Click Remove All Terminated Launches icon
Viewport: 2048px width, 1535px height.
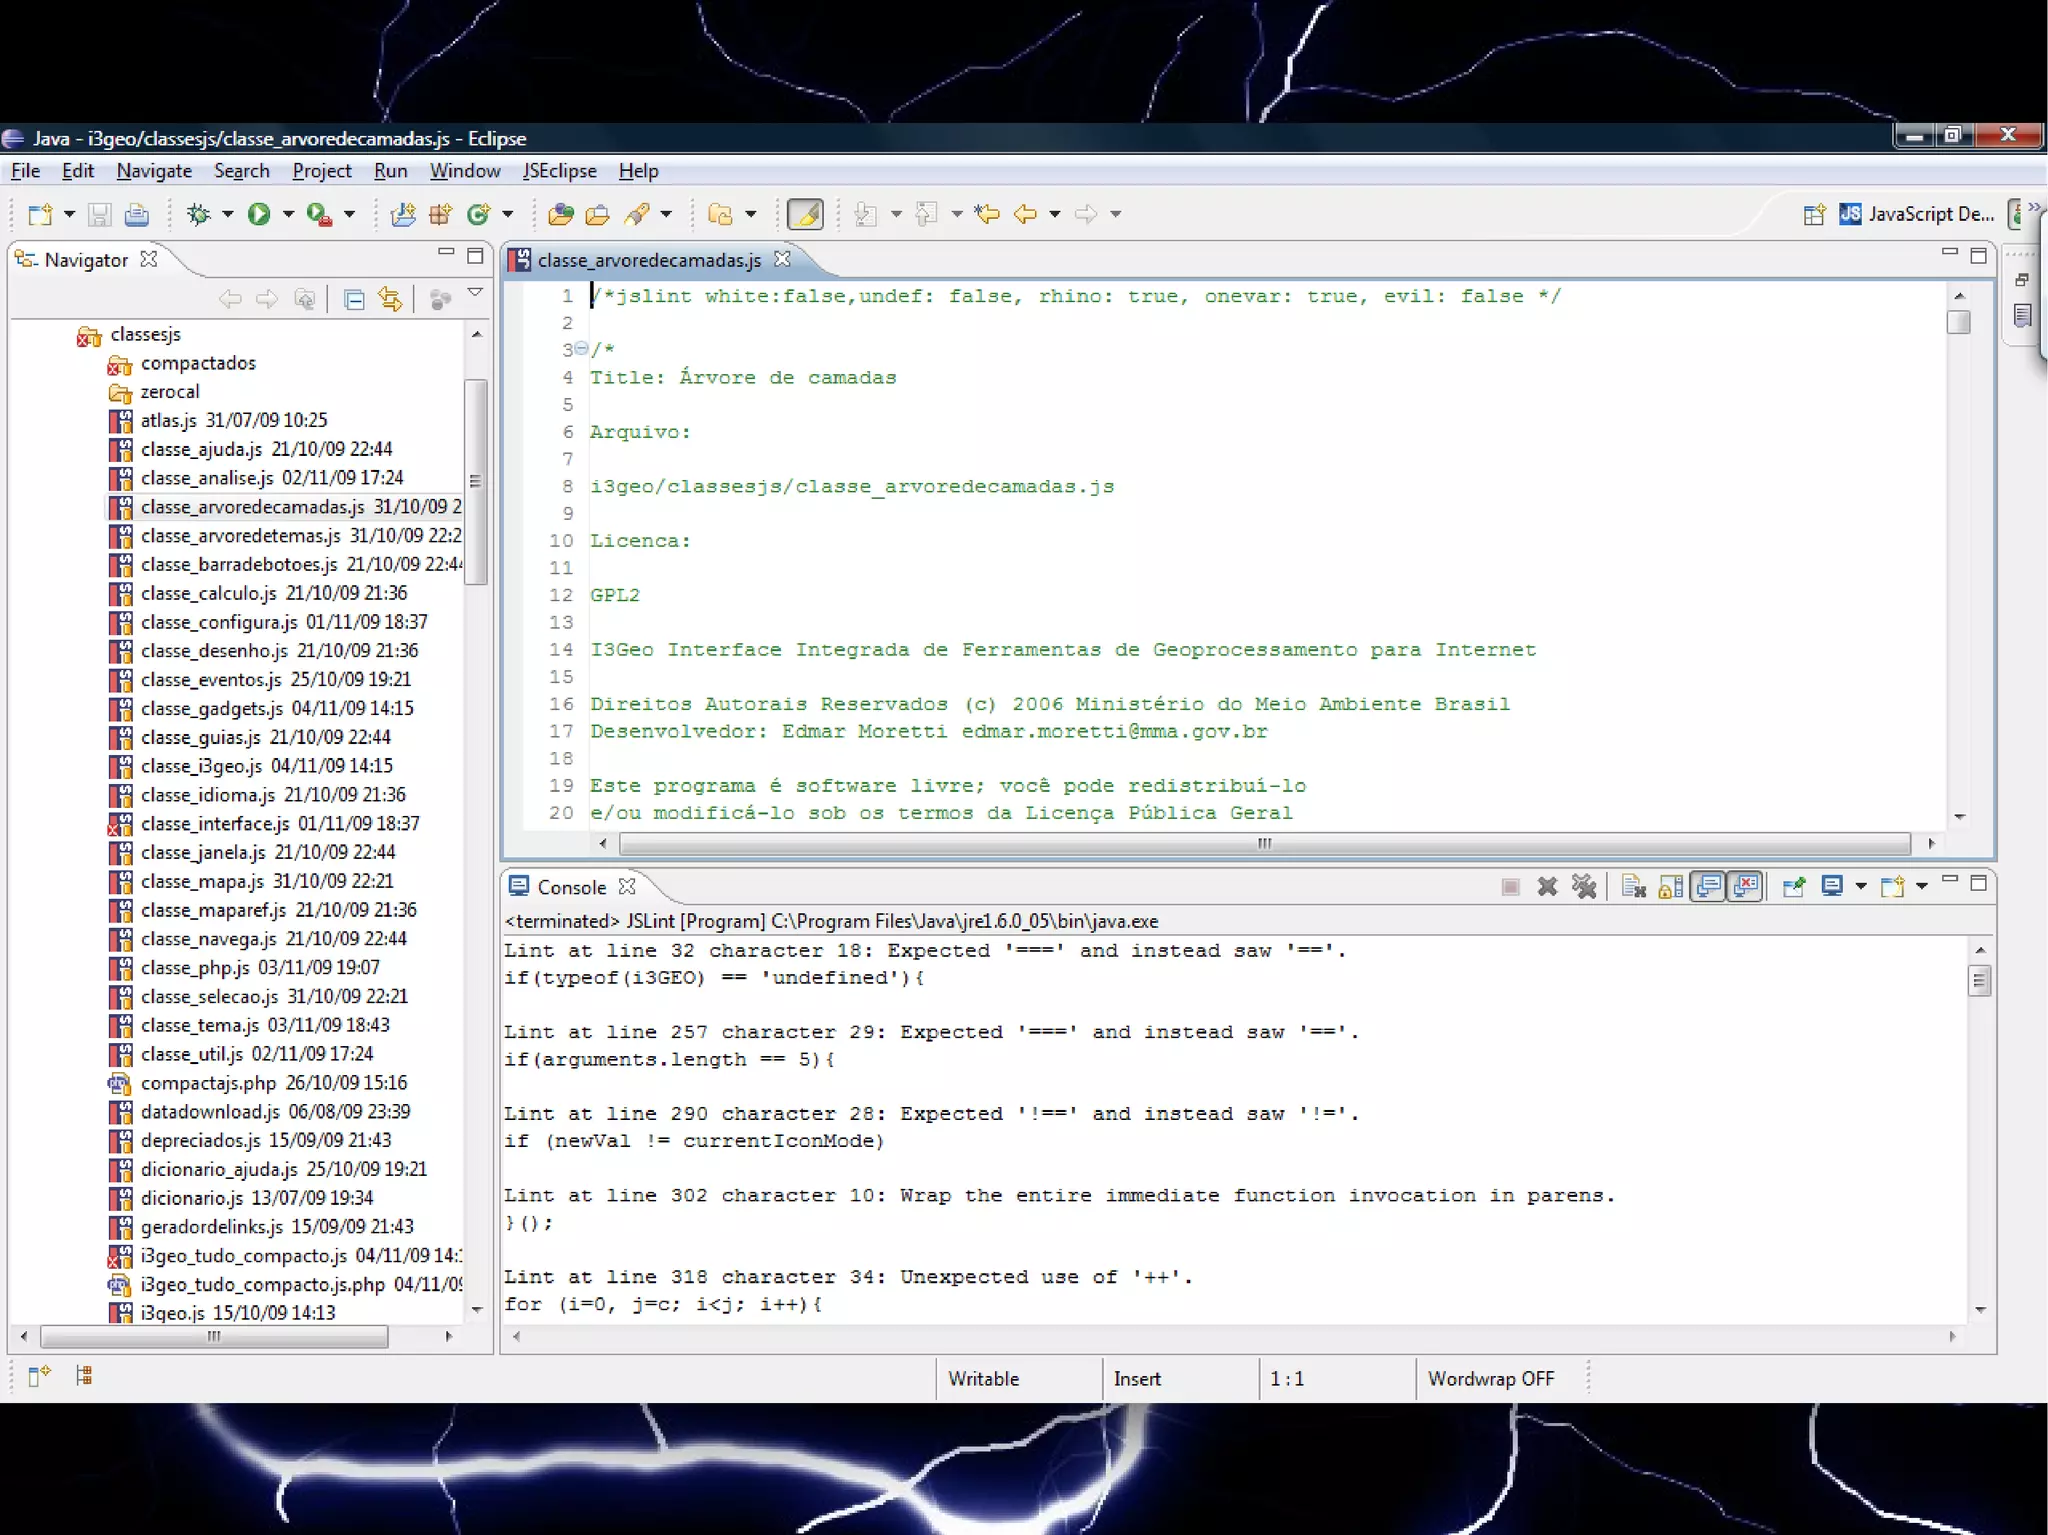[1584, 886]
